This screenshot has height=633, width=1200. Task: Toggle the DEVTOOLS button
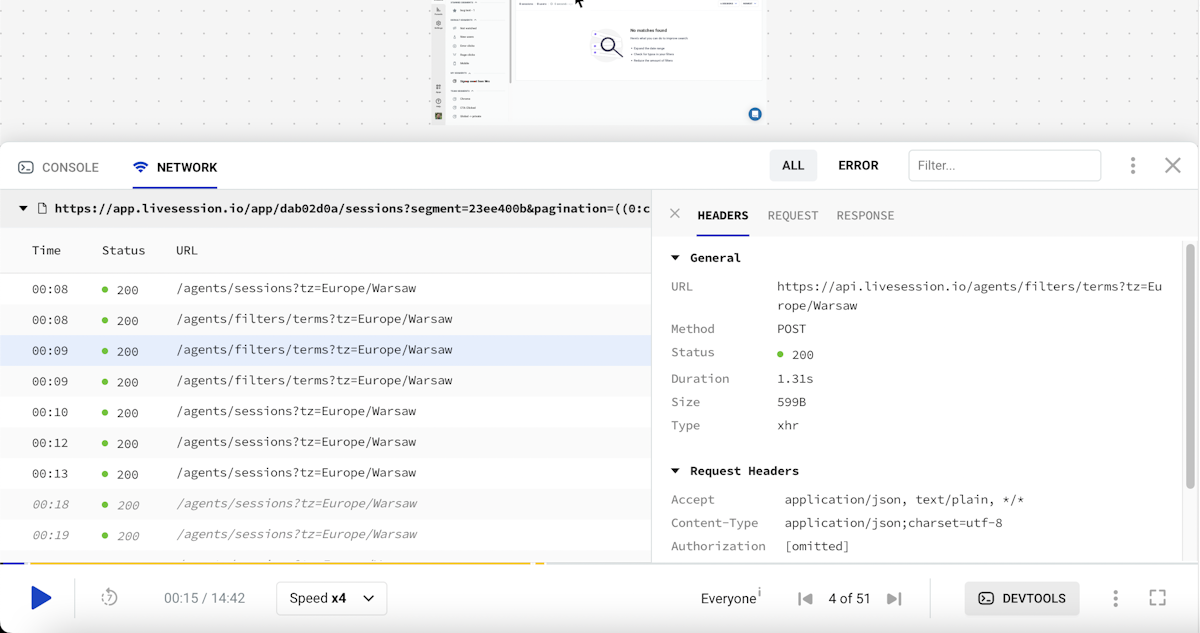pos(1022,598)
